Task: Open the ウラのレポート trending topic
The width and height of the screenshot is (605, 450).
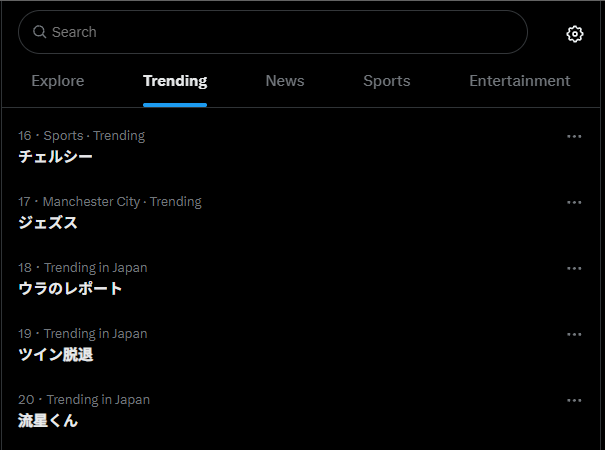Action: [x=70, y=289]
